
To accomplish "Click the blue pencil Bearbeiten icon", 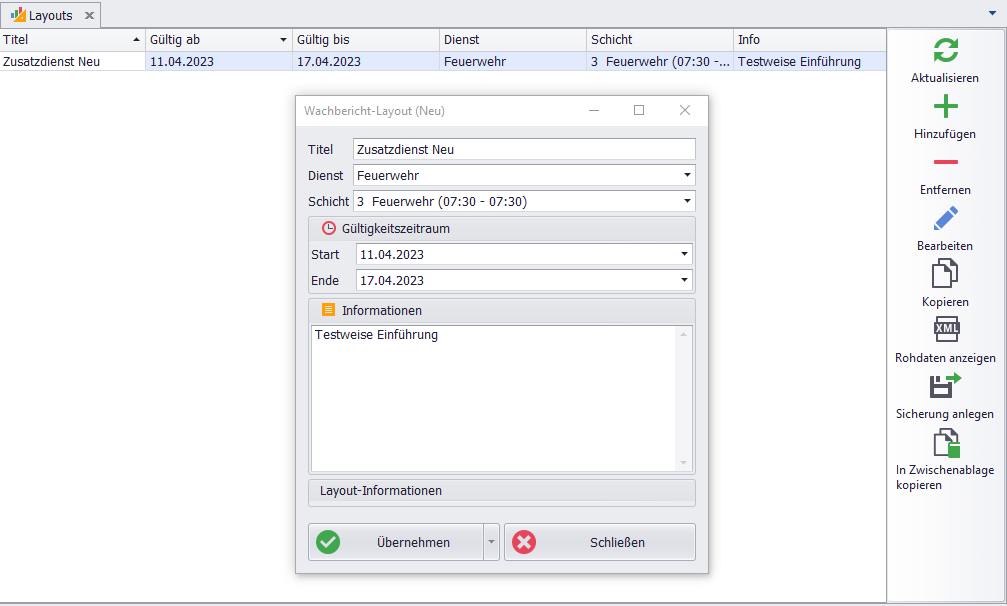I will coord(945,218).
